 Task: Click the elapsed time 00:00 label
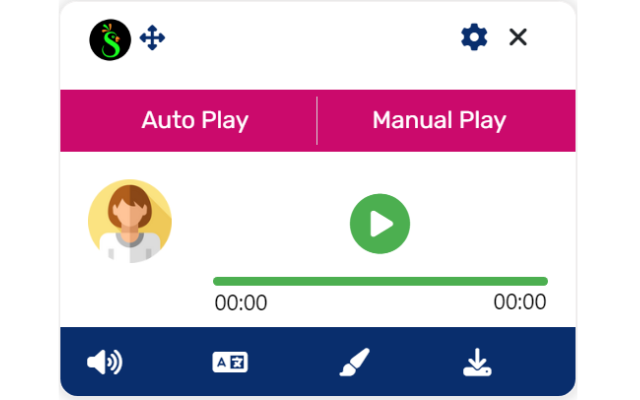pyautogui.click(x=241, y=303)
